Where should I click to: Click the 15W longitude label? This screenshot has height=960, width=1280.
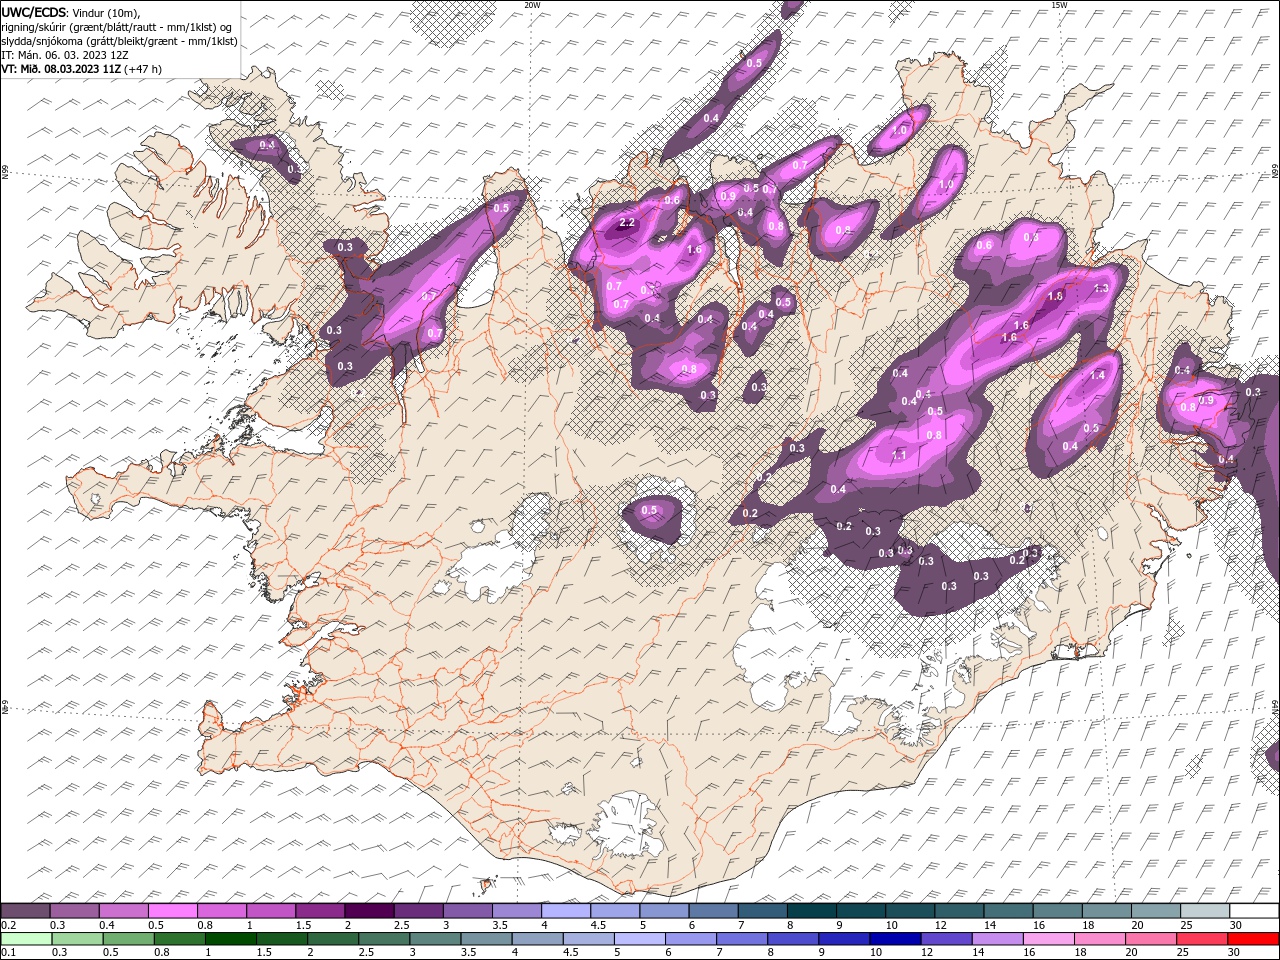click(1059, 5)
